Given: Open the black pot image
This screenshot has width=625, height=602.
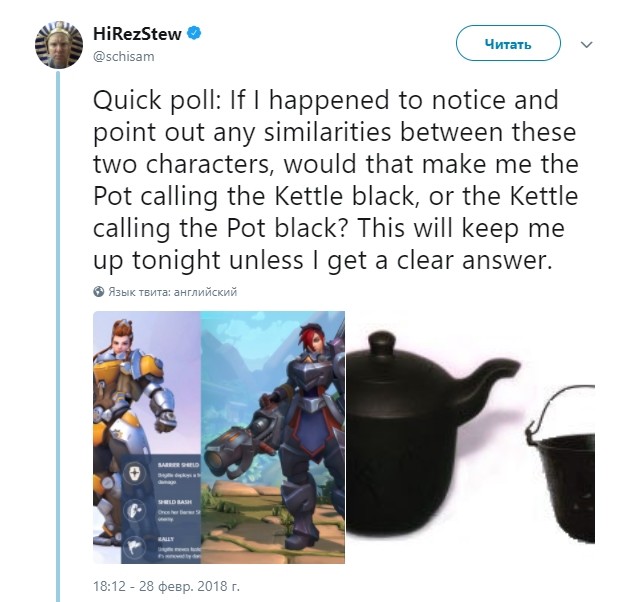Looking at the screenshot, I should pos(562,464).
